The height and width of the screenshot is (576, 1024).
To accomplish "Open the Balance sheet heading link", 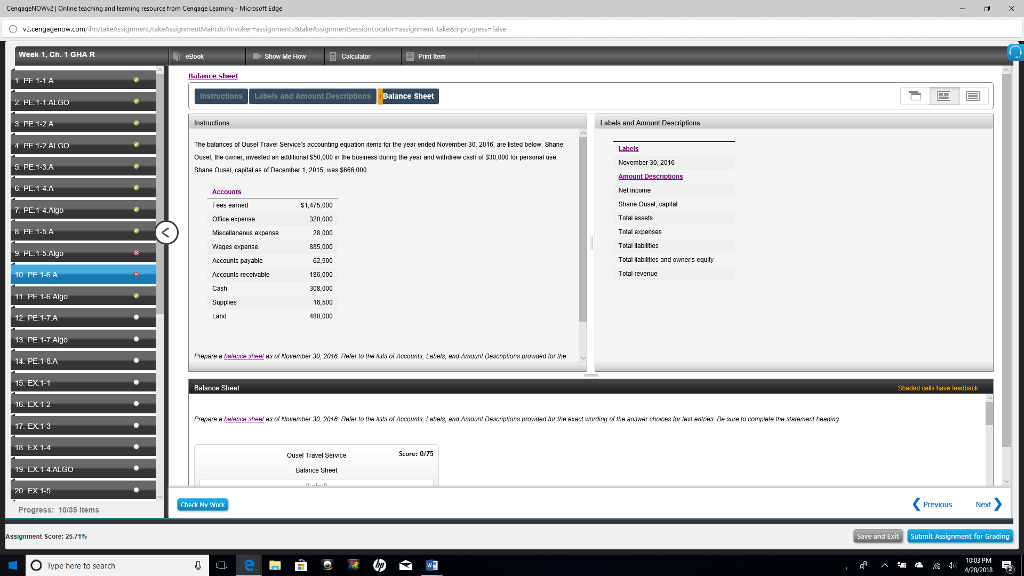I will [x=213, y=76].
